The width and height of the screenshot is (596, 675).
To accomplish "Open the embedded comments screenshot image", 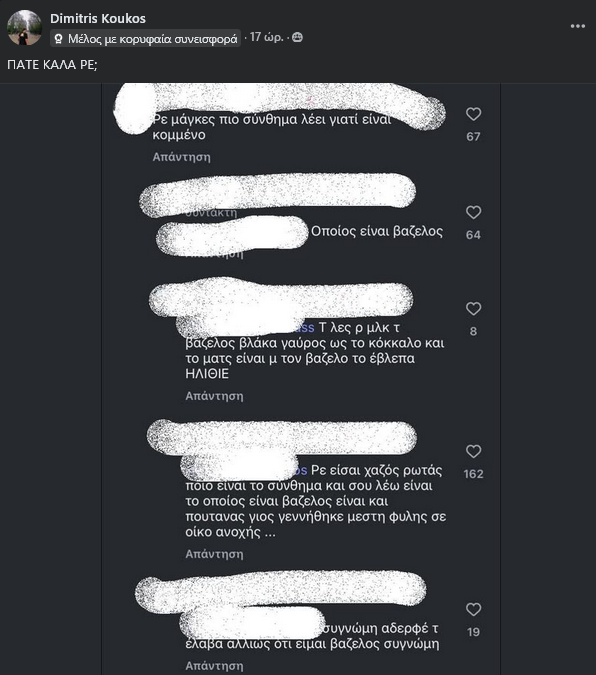I will click(301, 379).
